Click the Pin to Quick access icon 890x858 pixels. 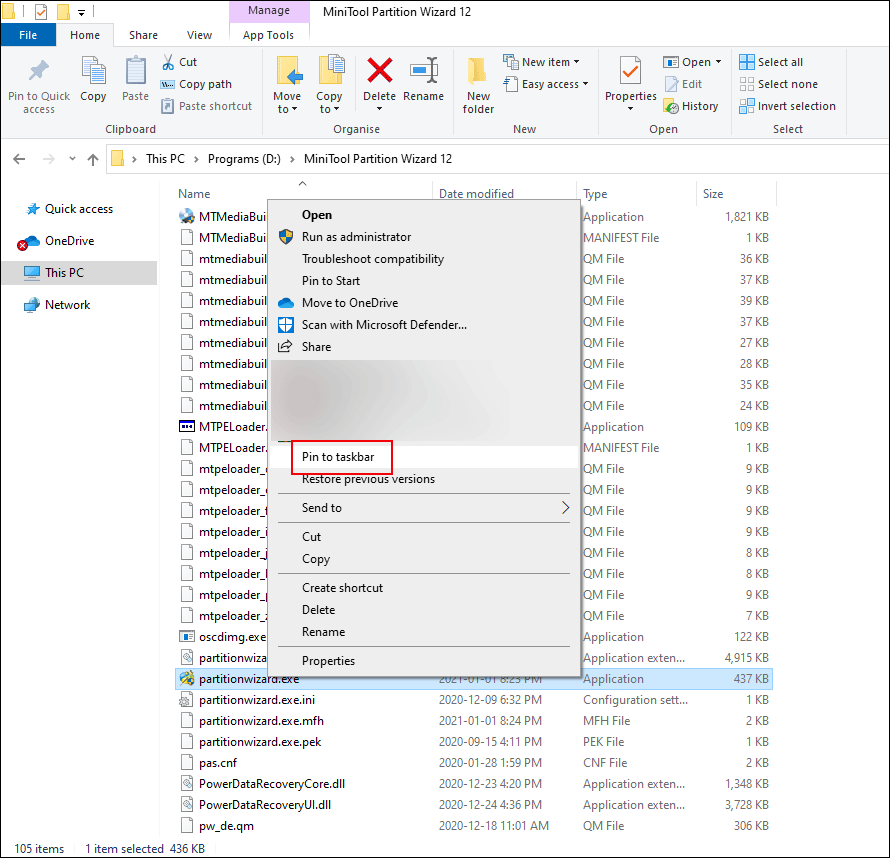(x=38, y=73)
